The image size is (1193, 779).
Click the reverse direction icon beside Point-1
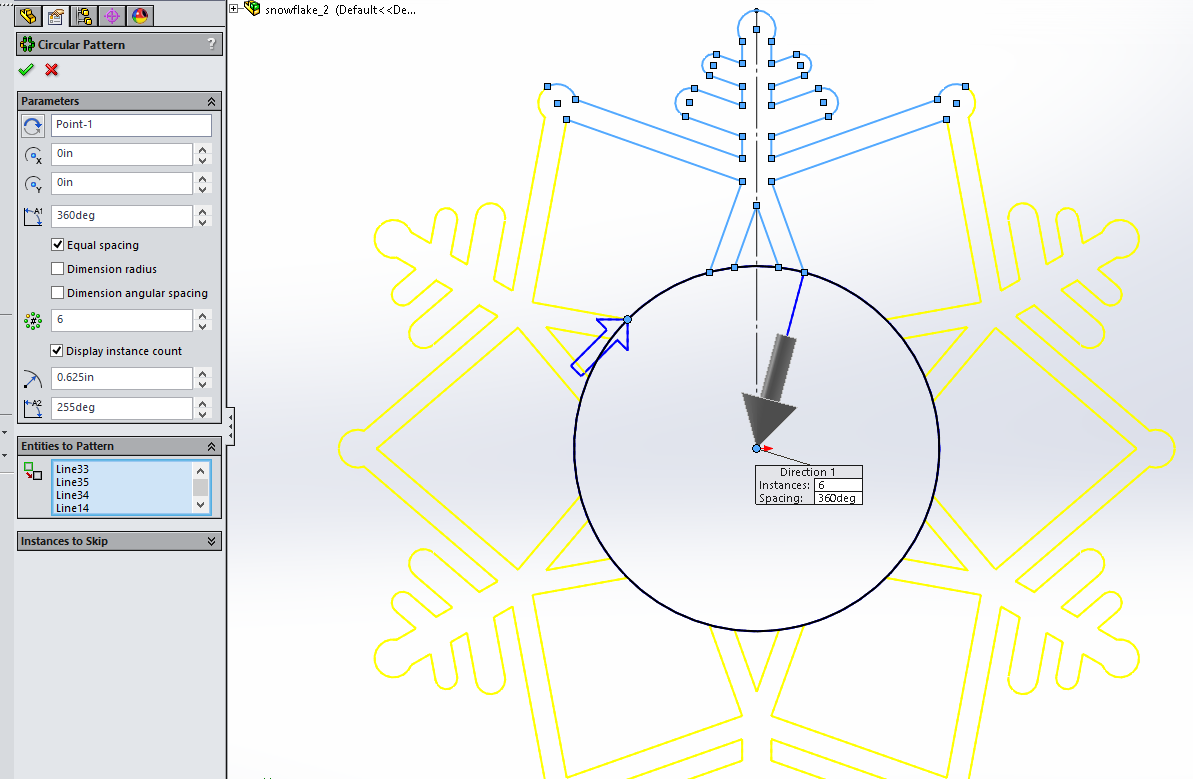(x=33, y=126)
